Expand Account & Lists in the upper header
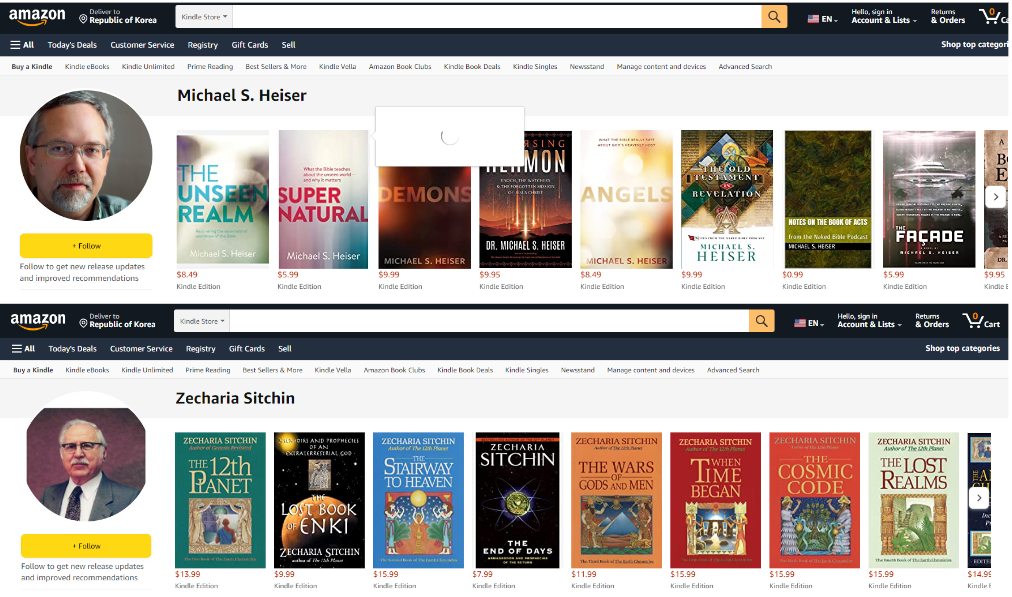Viewport: 1012px width, 597px height. click(x=884, y=16)
